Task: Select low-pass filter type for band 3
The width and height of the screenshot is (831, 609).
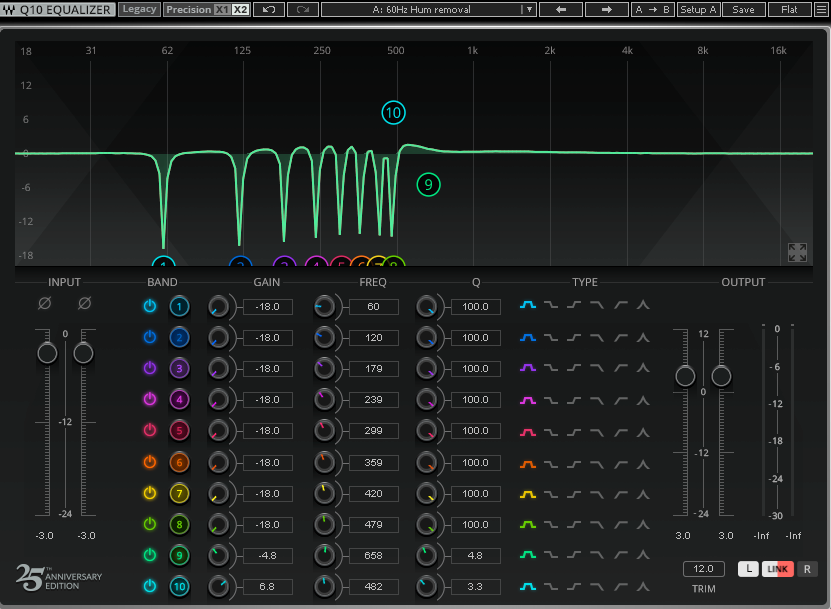Action: pos(597,368)
